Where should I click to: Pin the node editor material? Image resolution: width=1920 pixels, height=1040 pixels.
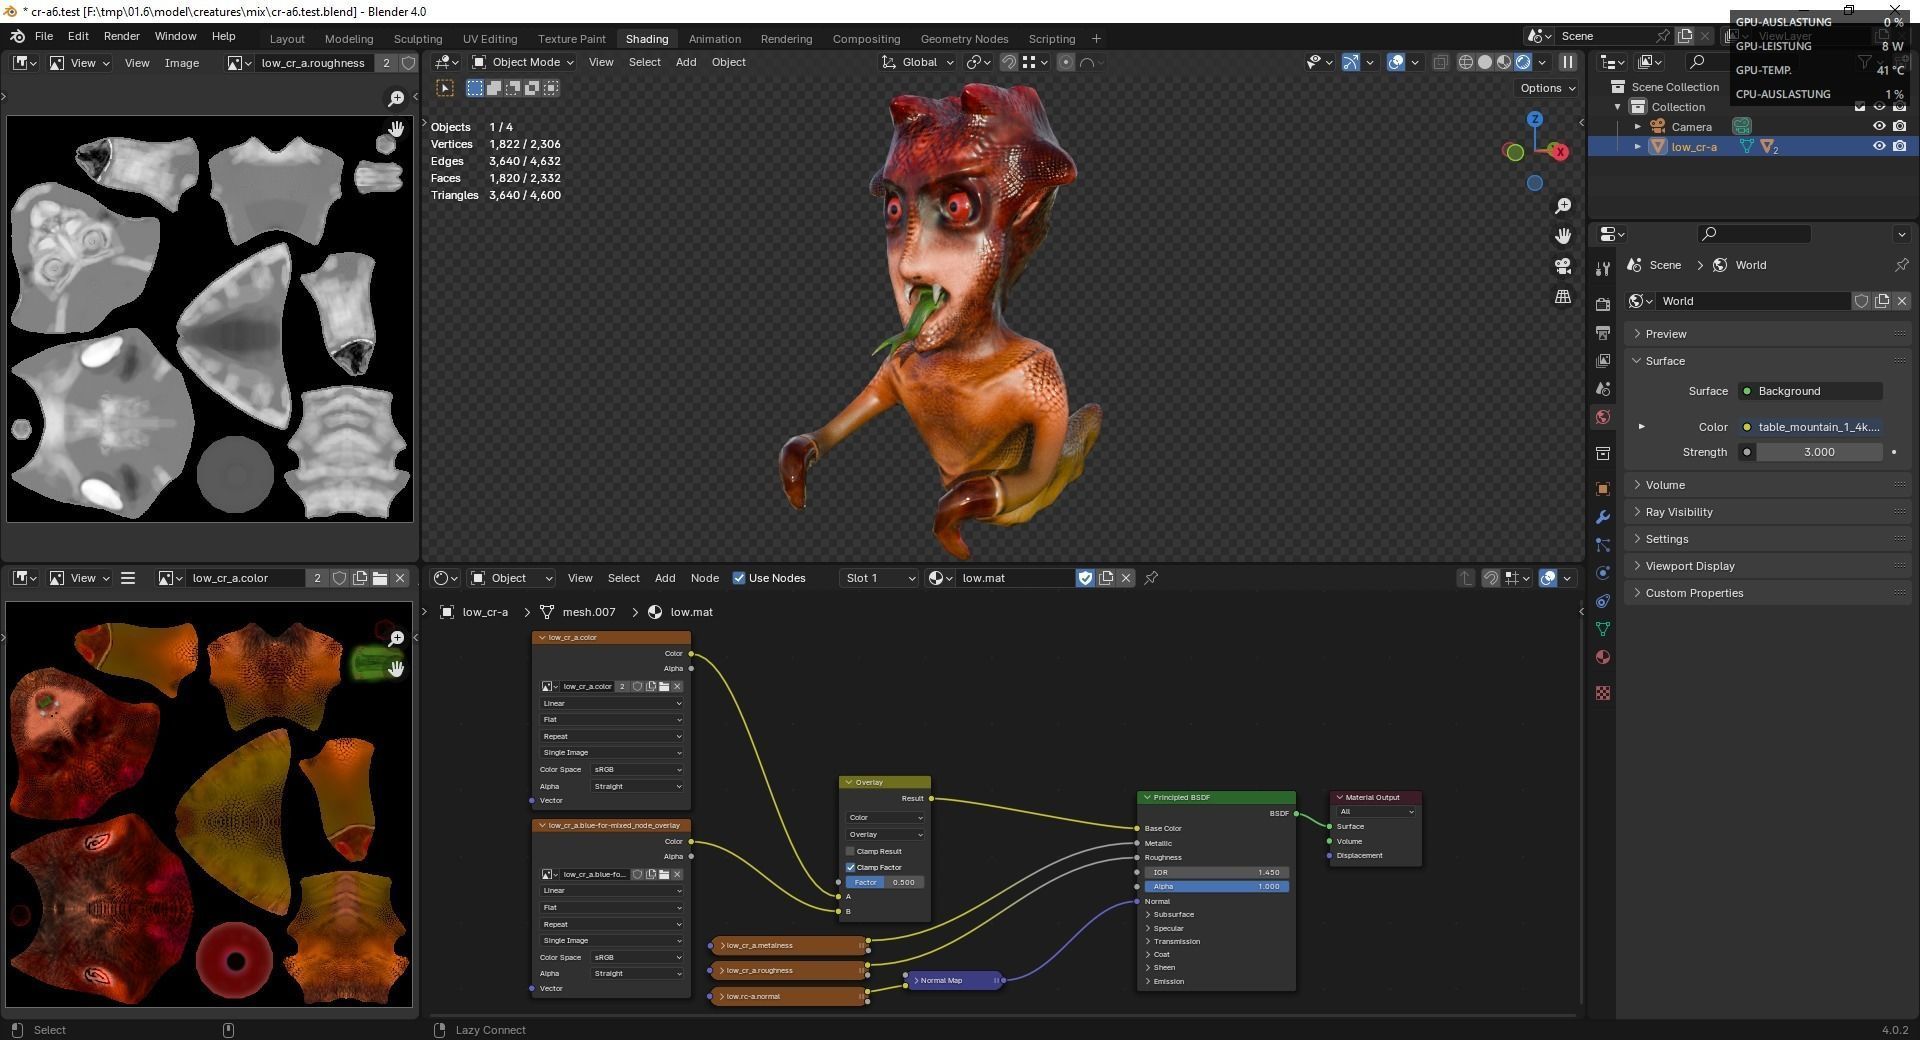1151,578
